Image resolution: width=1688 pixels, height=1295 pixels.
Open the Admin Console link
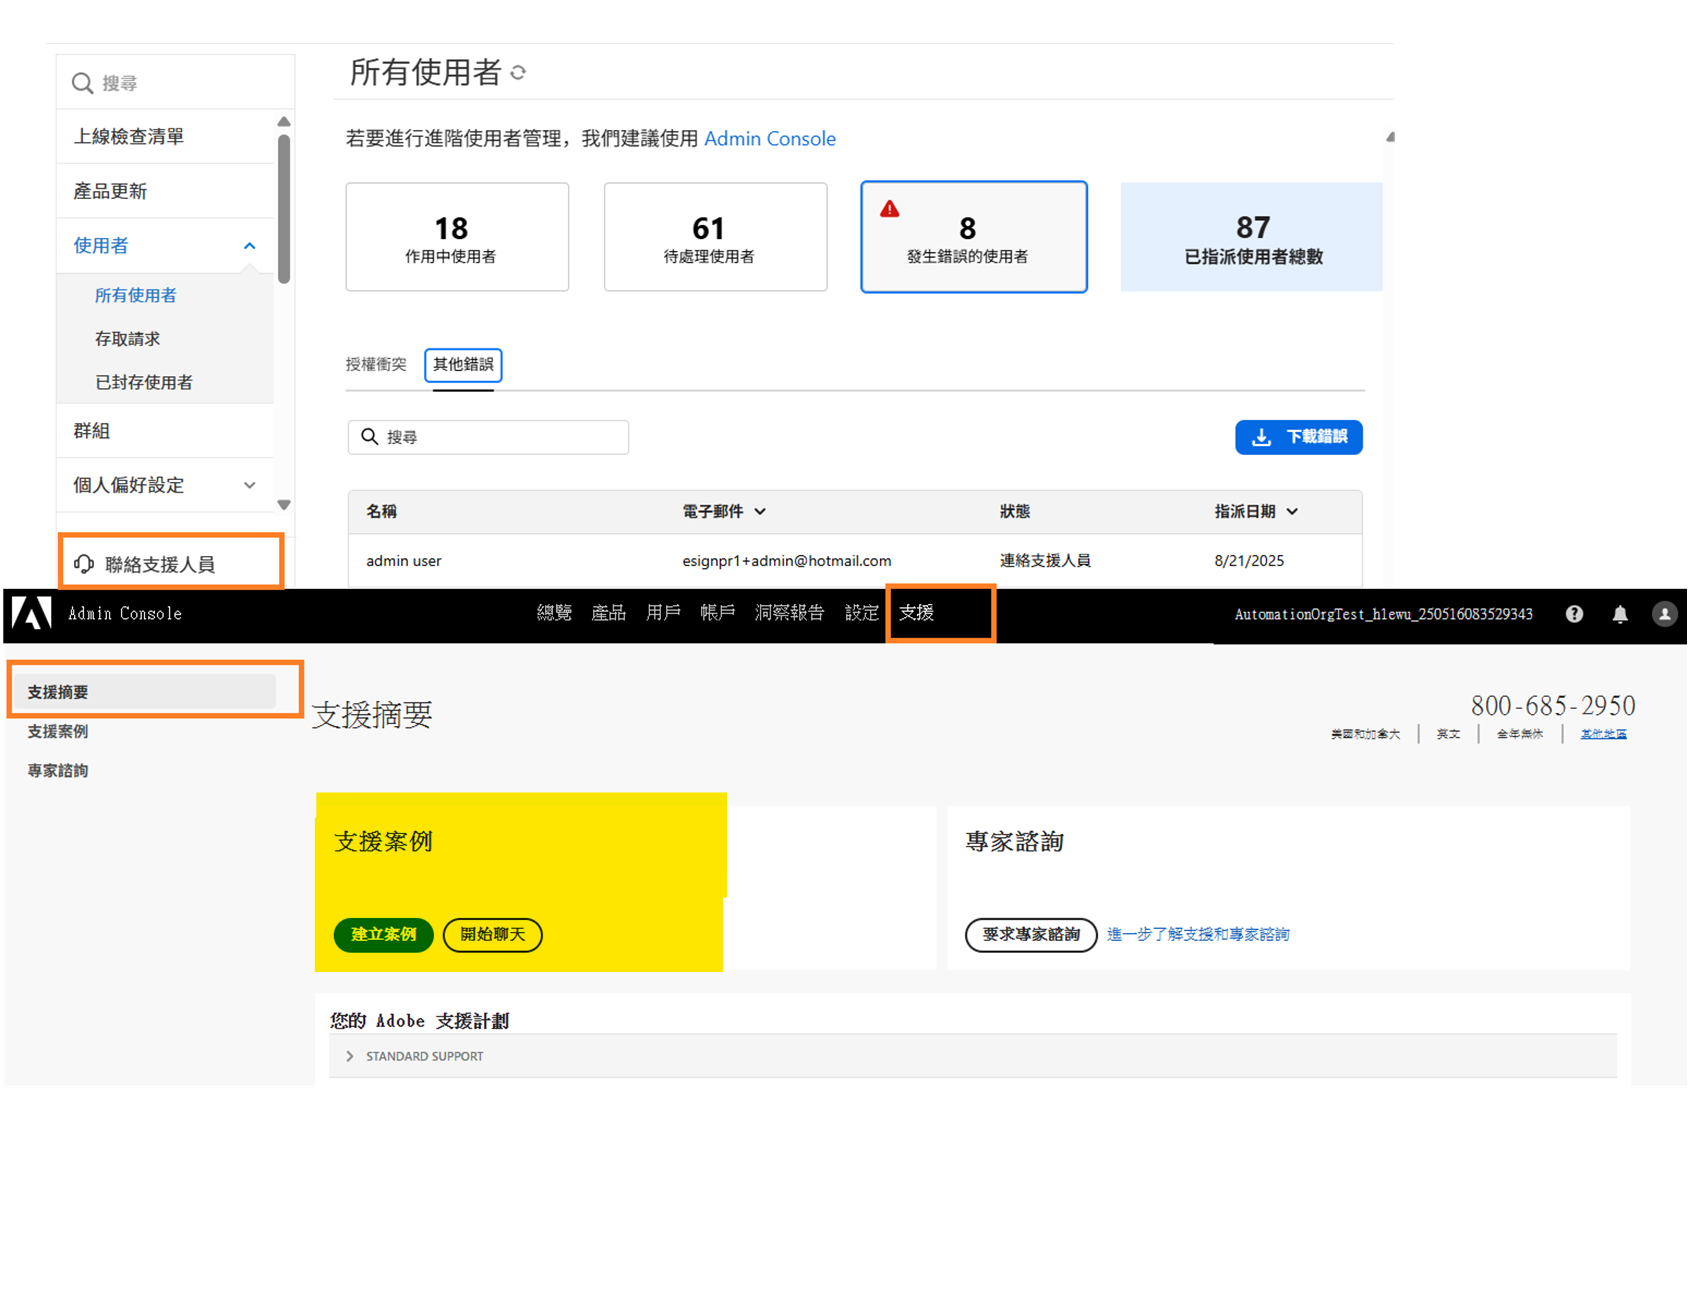coord(770,139)
